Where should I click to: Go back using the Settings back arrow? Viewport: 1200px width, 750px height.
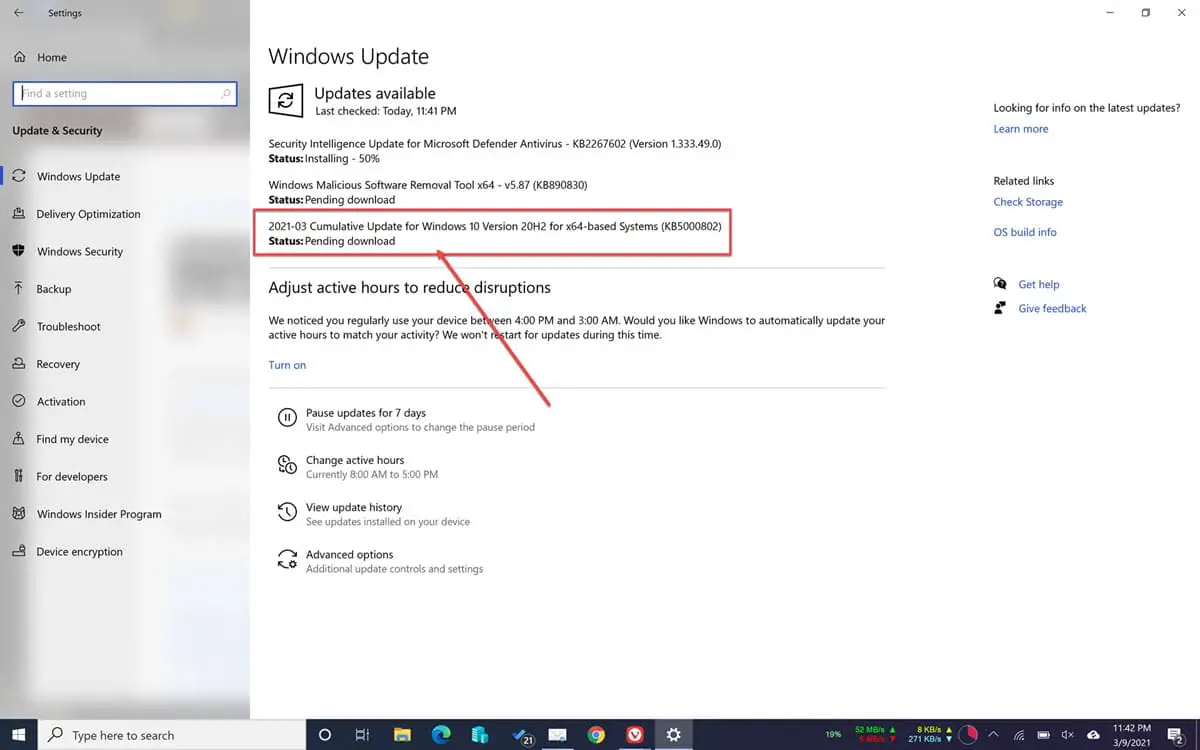tap(19, 13)
